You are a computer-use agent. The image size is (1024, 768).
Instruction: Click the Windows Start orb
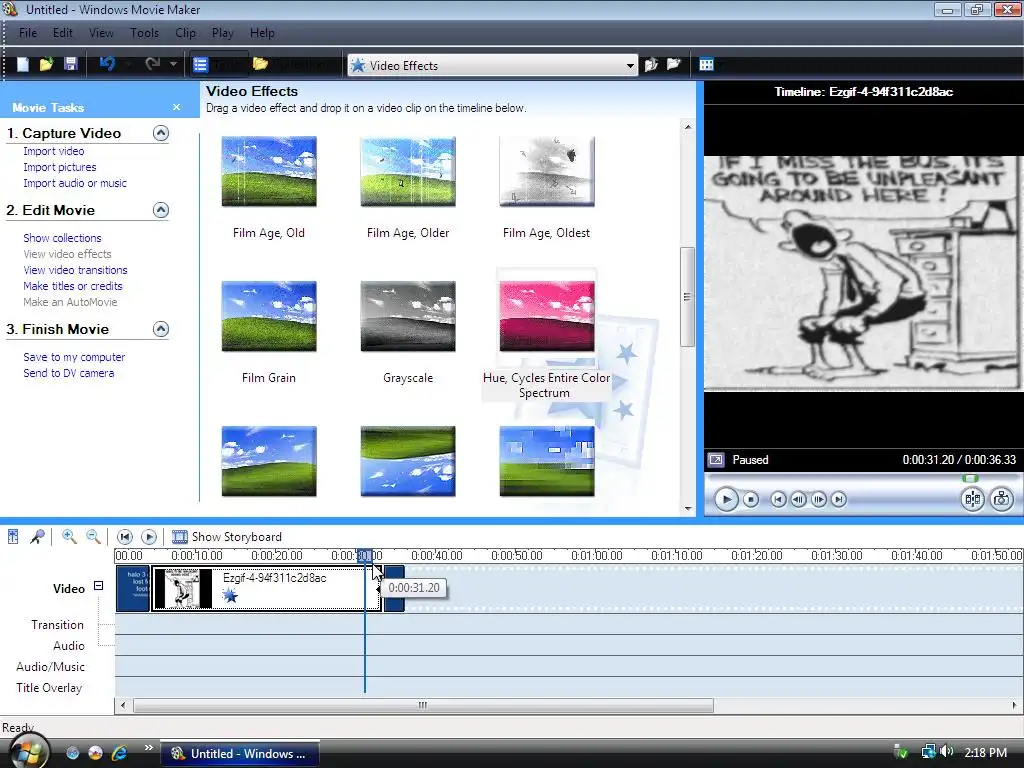(27, 750)
